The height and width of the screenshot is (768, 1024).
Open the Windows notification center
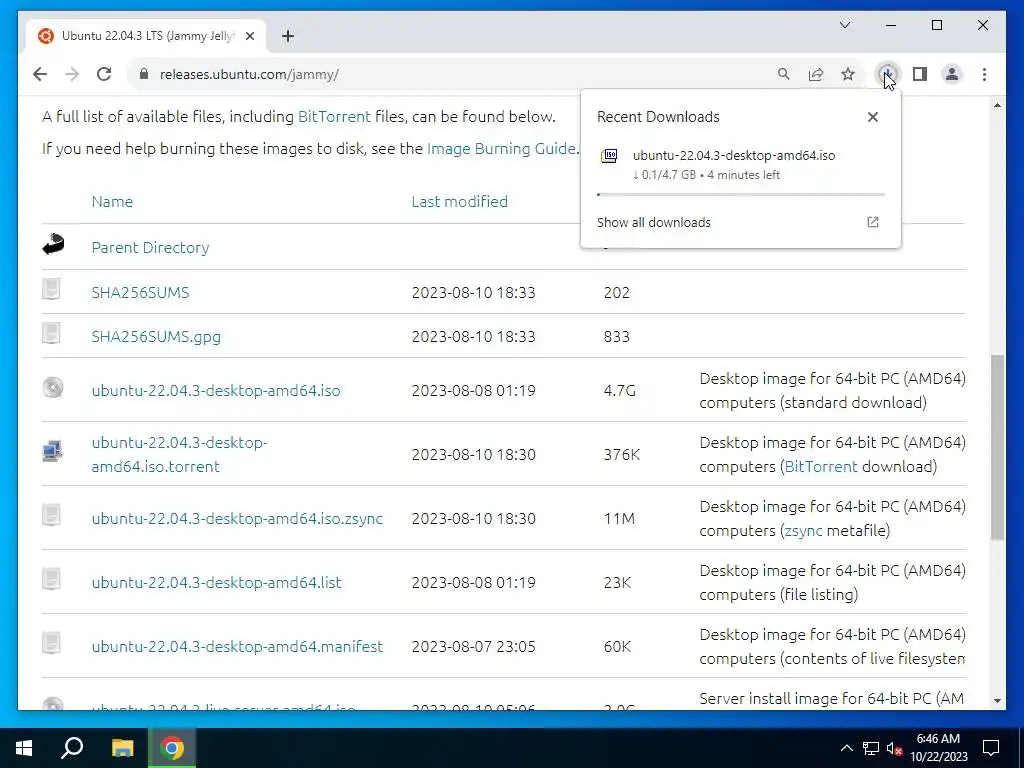pos(991,748)
